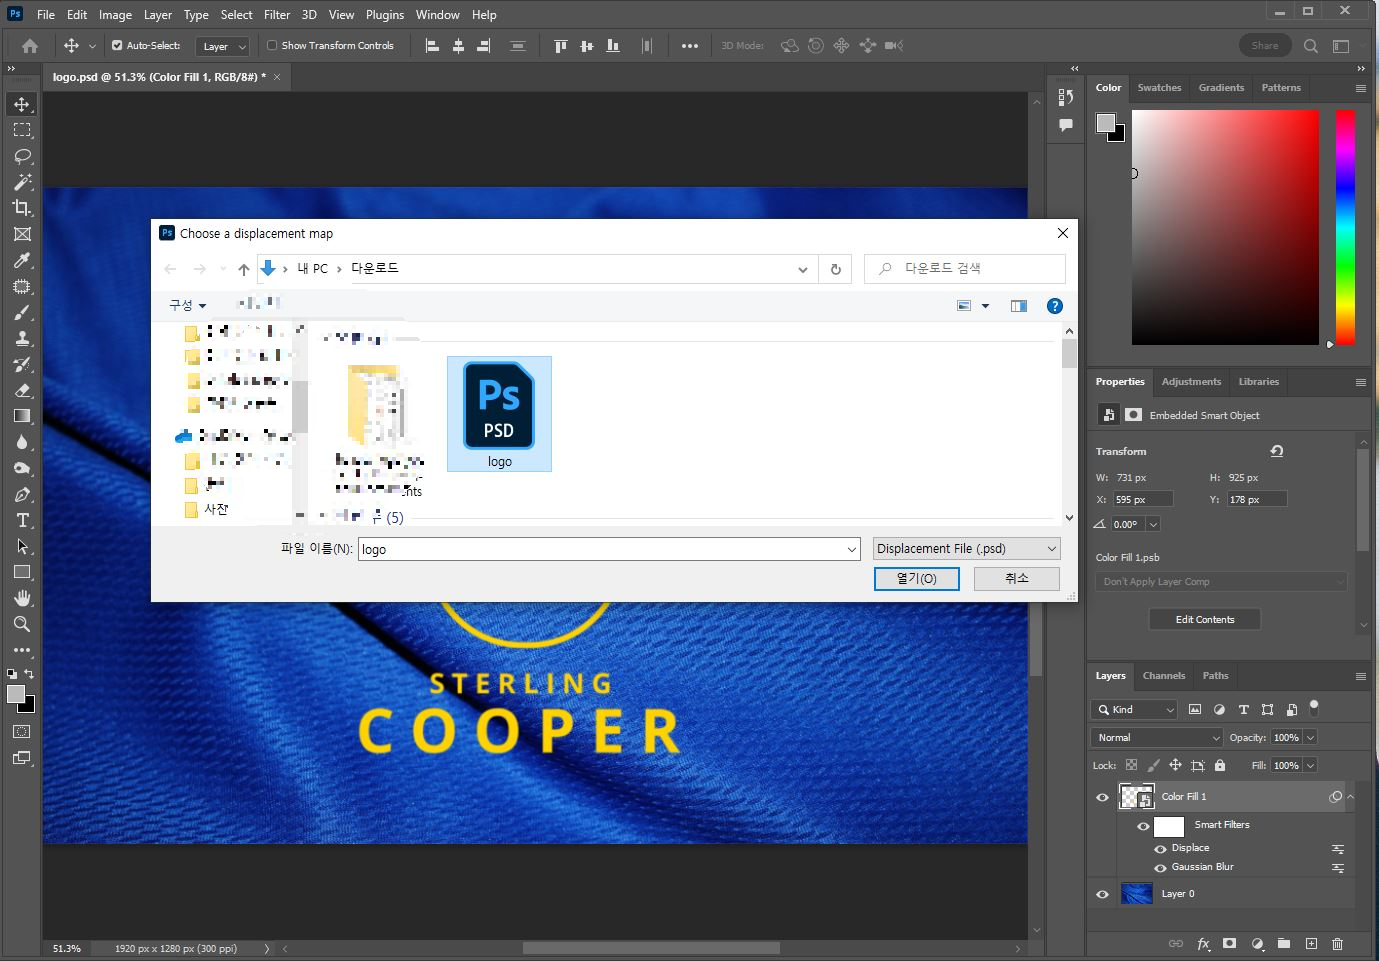Open Displacement File (.psd) type dropdown
This screenshot has height=961, width=1379.
[x=966, y=549]
